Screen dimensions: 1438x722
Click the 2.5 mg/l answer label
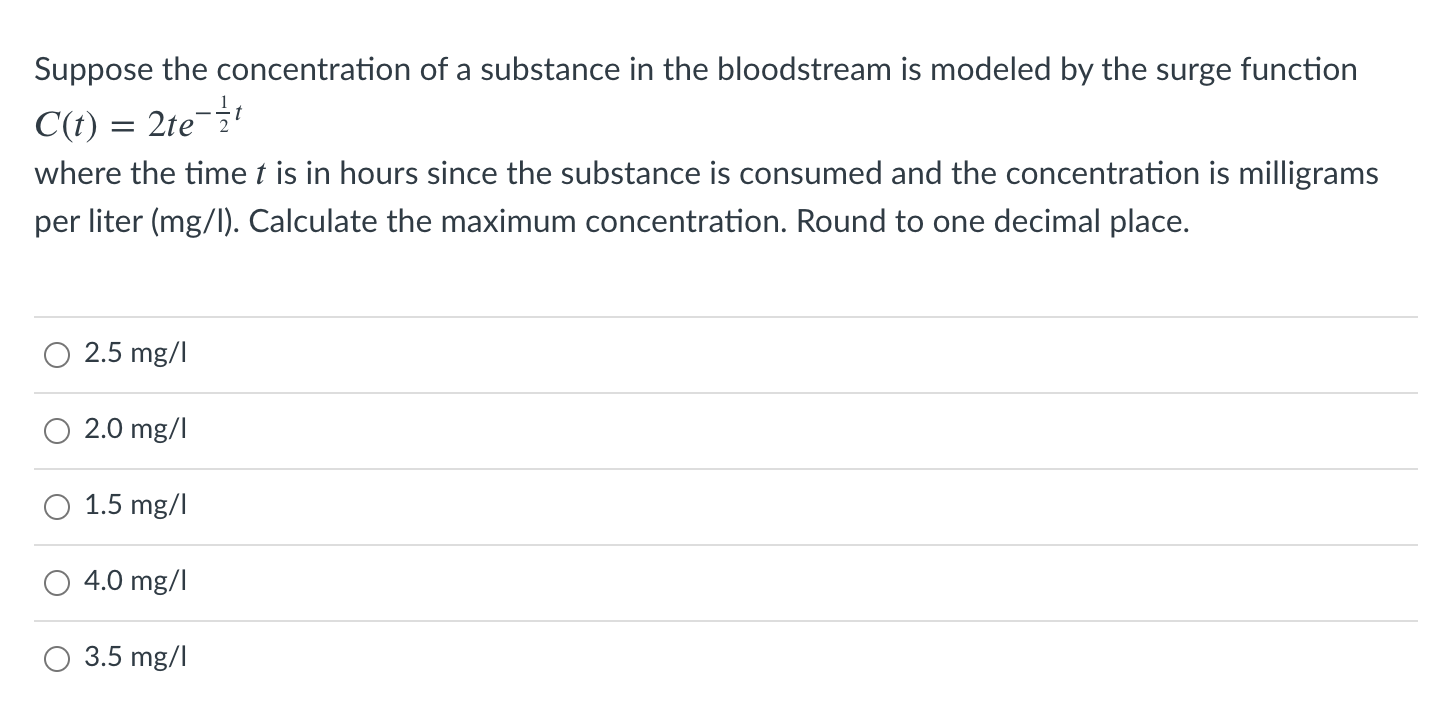tap(135, 353)
